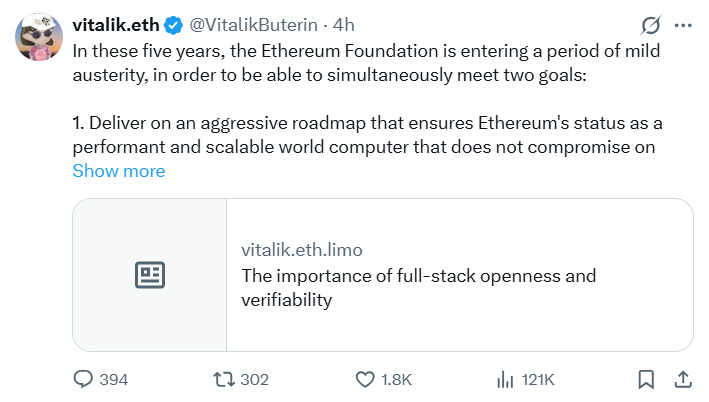Open the full-stack openness article title
Viewport: 709px width, 402px height.
coord(418,287)
